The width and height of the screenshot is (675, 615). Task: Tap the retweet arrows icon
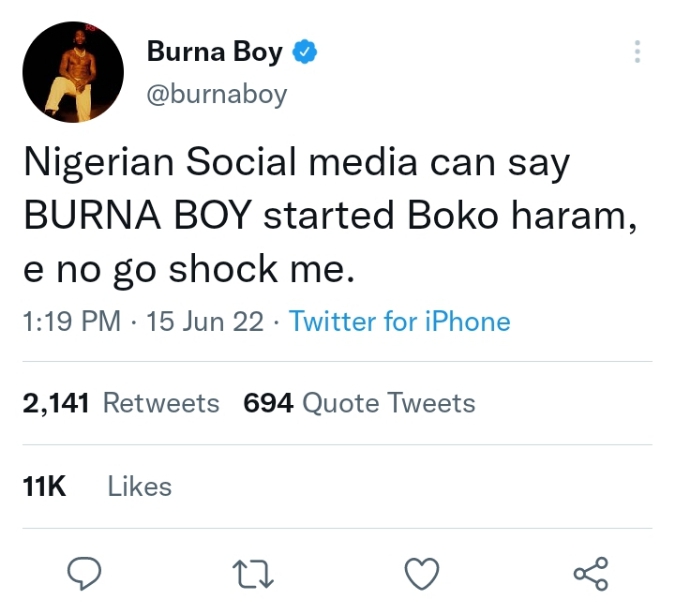pos(253,574)
